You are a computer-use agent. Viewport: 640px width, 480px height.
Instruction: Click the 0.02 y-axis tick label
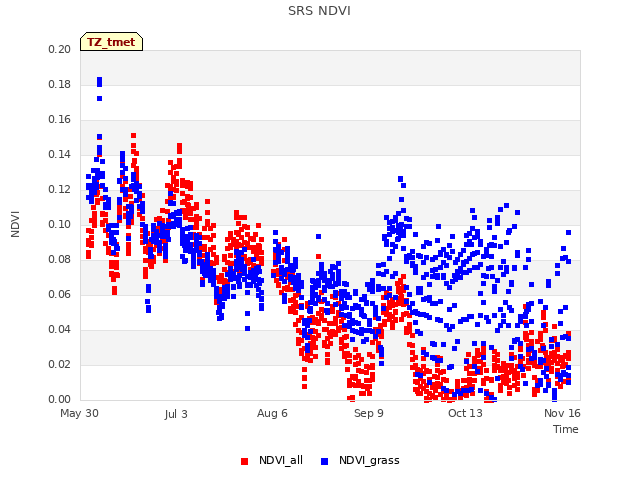59,364
